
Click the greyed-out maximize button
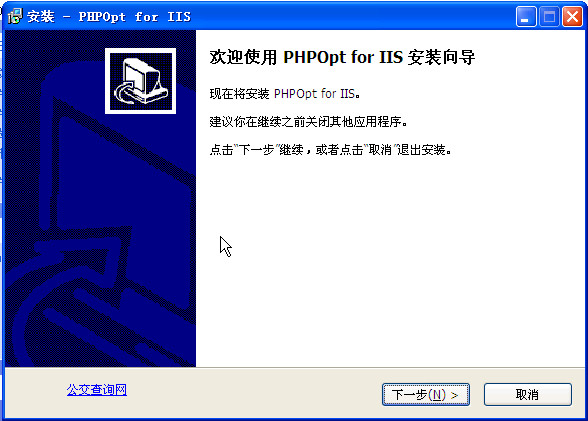[x=549, y=16]
